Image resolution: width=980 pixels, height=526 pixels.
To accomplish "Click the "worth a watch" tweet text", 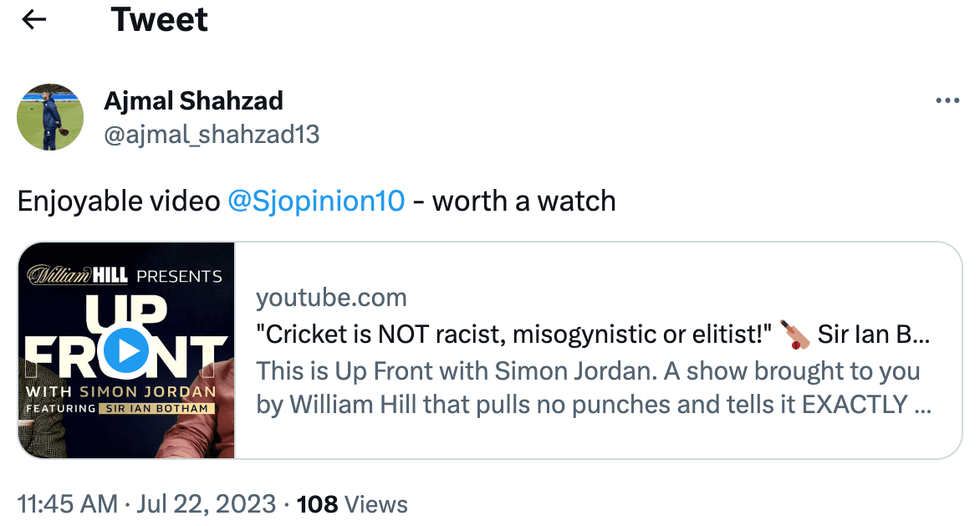I will [x=523, y=201].
